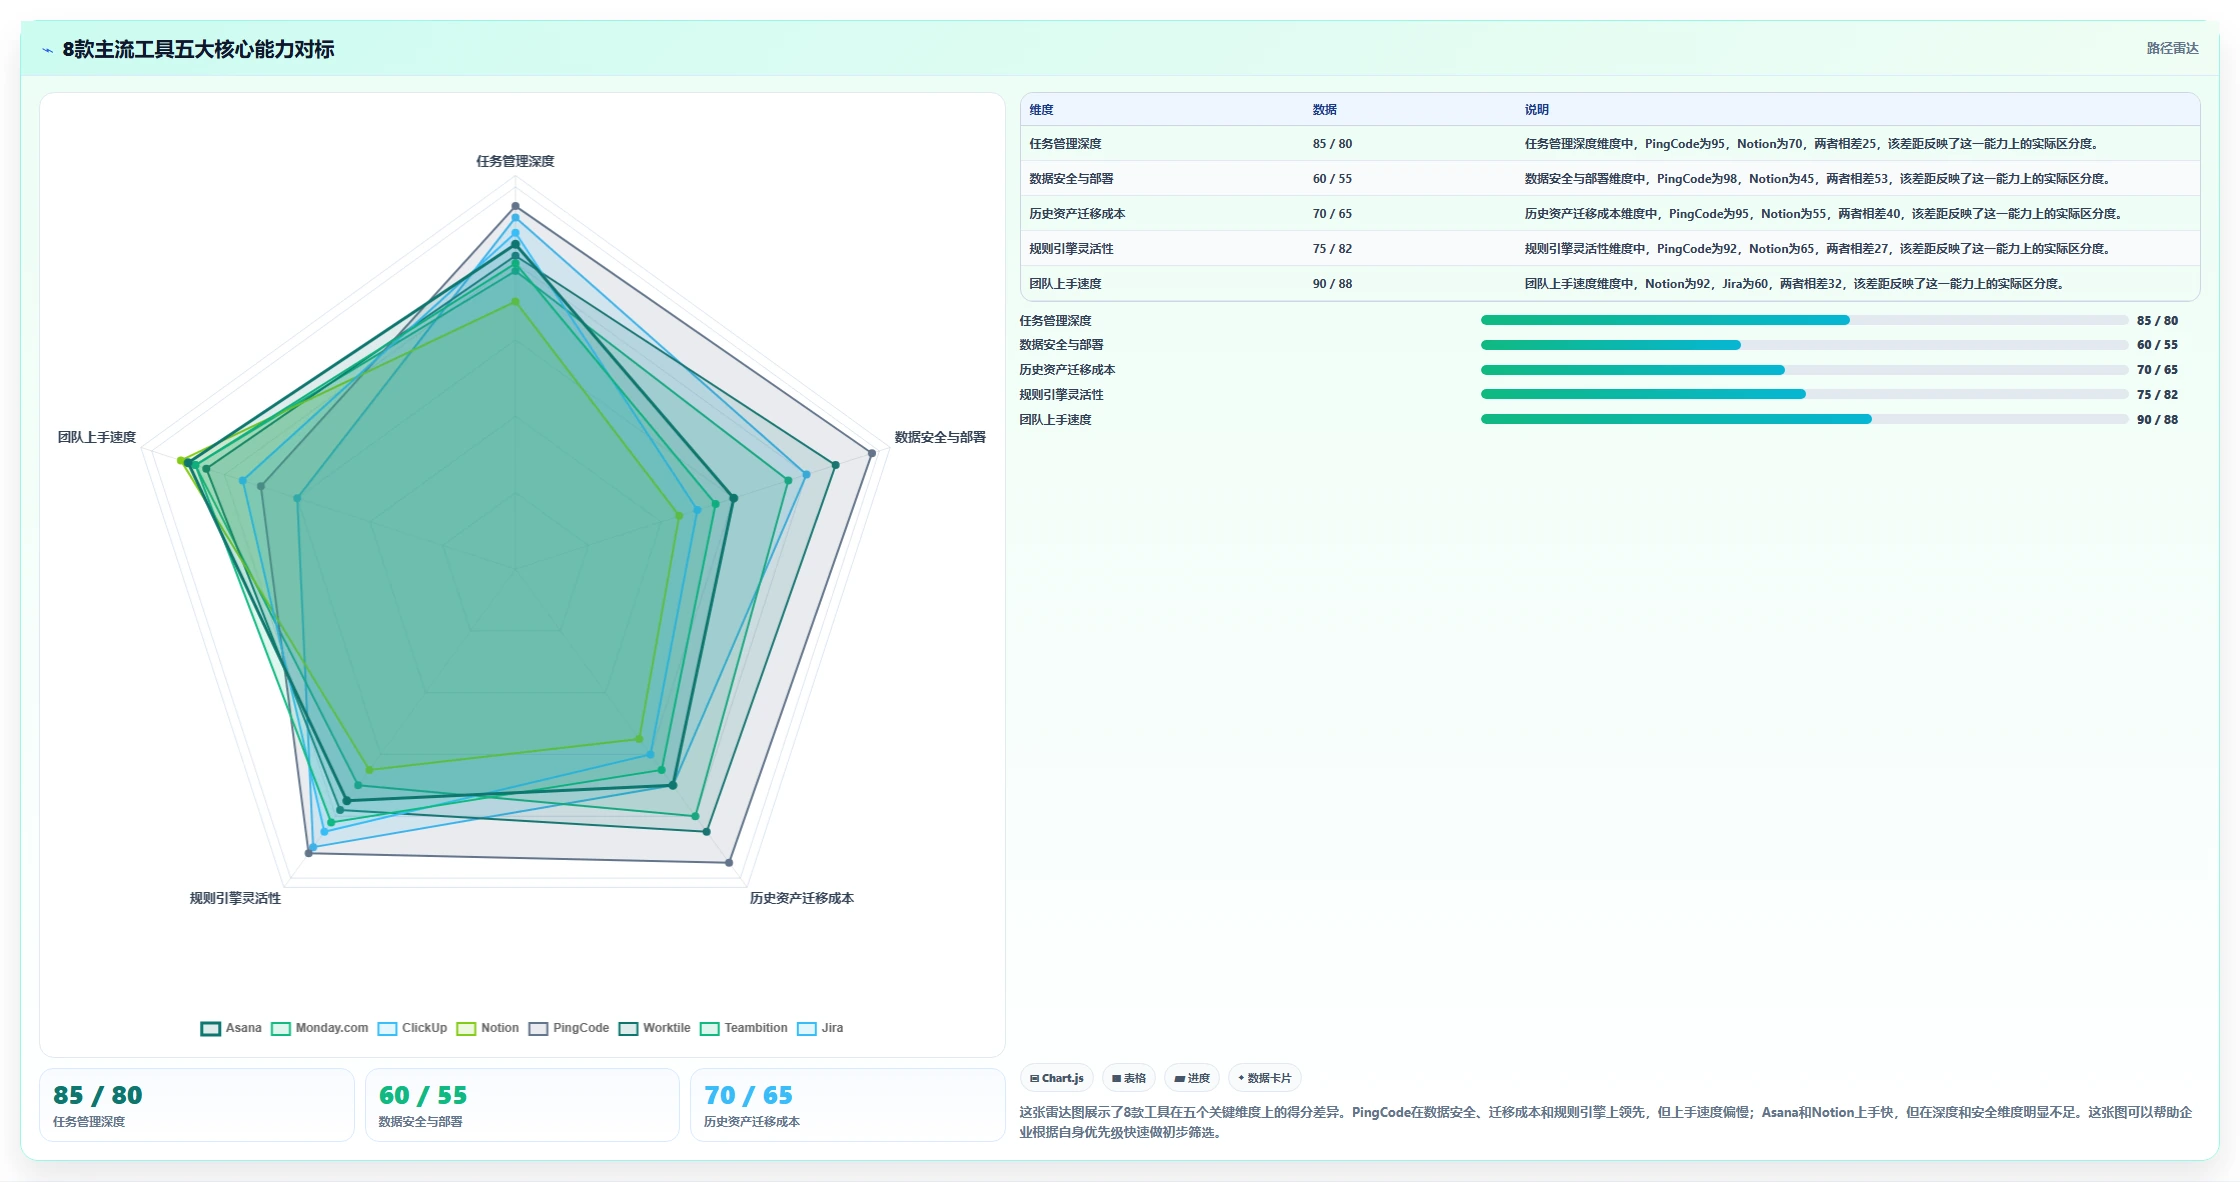Click the 数据安全与部署 progress bar

(x=1804, y=345)
